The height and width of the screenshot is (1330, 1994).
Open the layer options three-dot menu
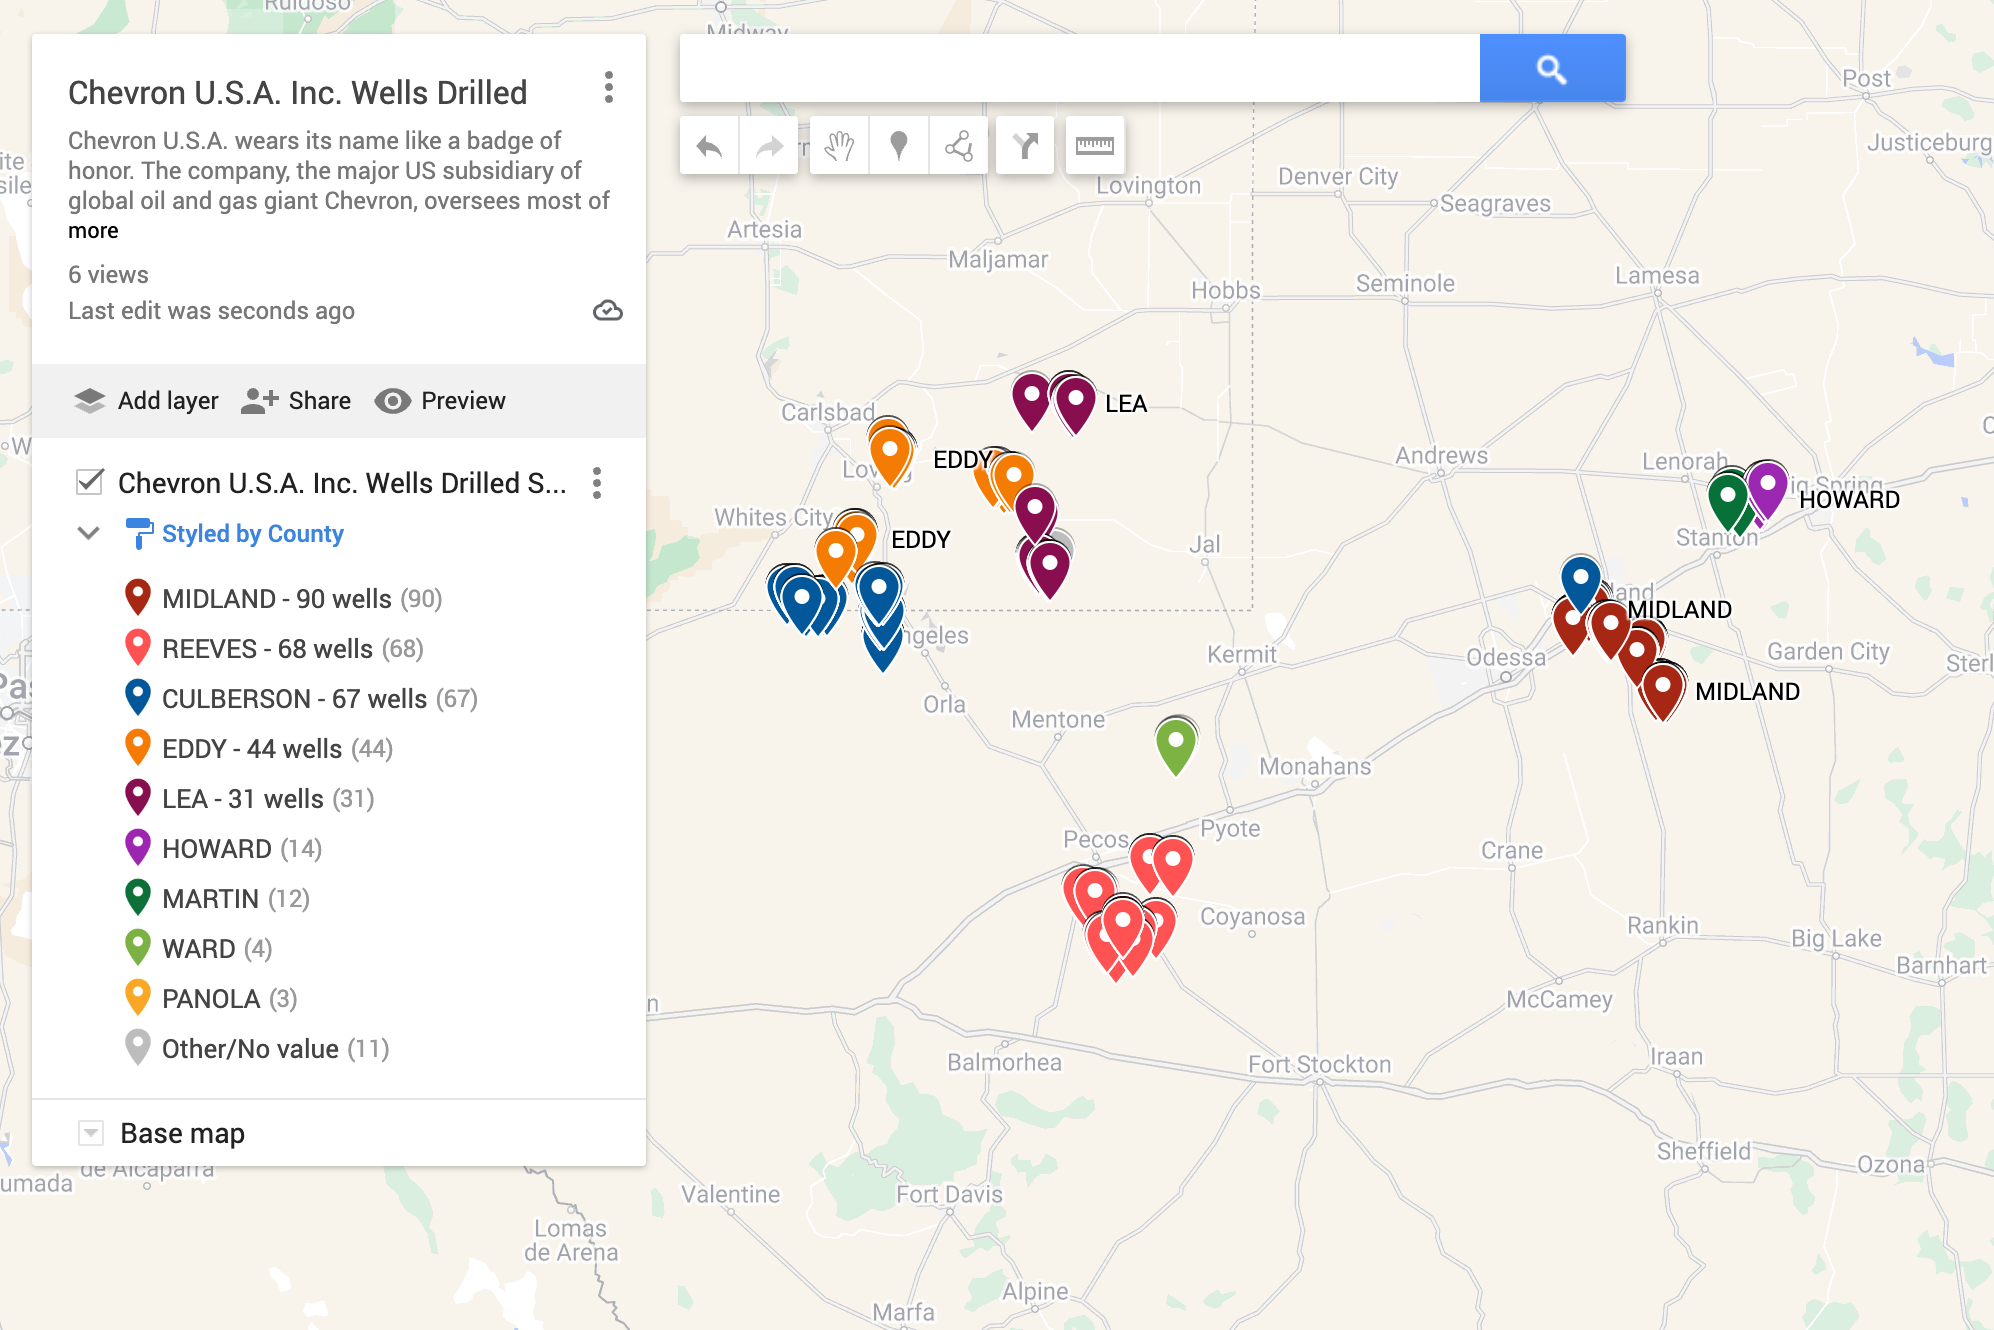click(x=597, y=483)
